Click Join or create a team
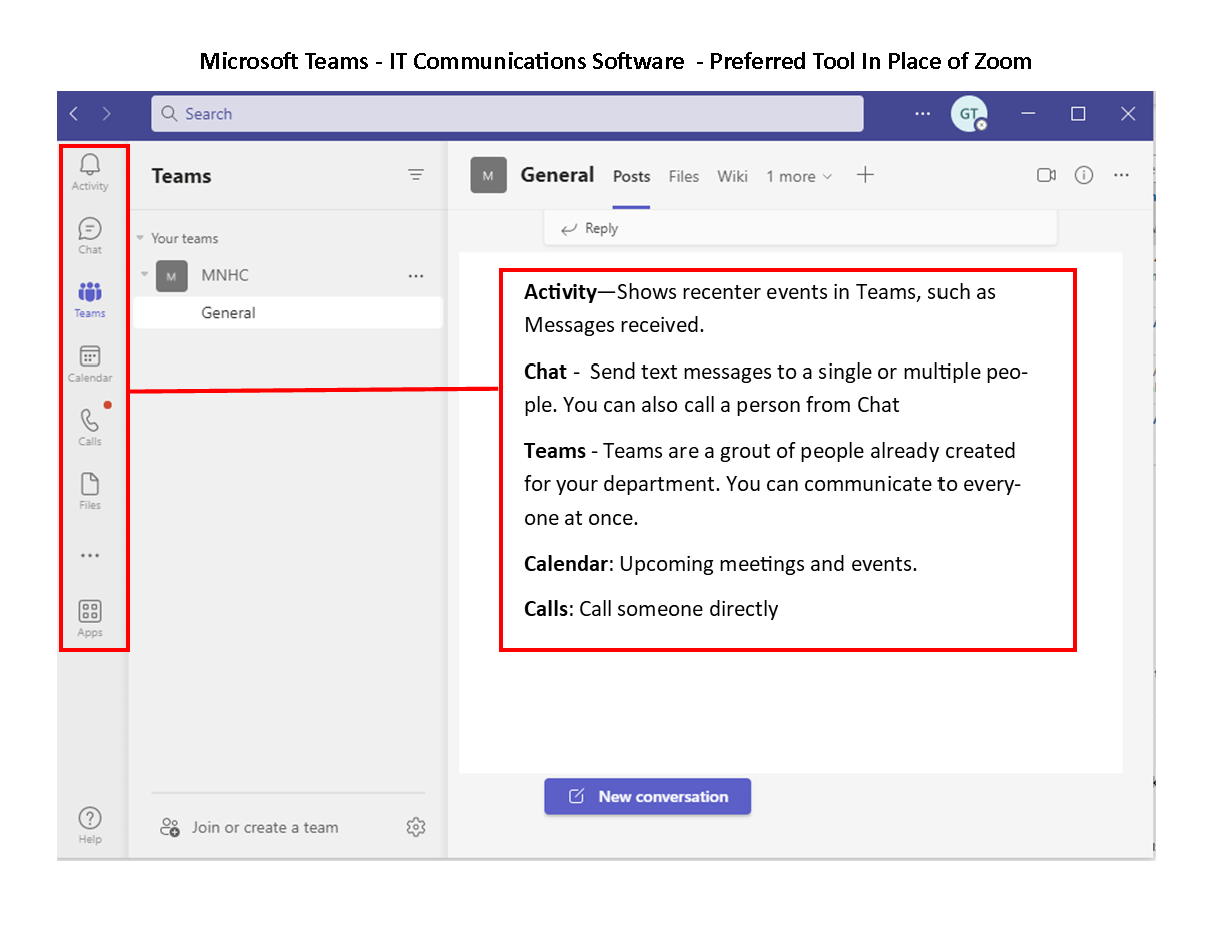This screenshot has width=1232, height=952. point(250,827)
